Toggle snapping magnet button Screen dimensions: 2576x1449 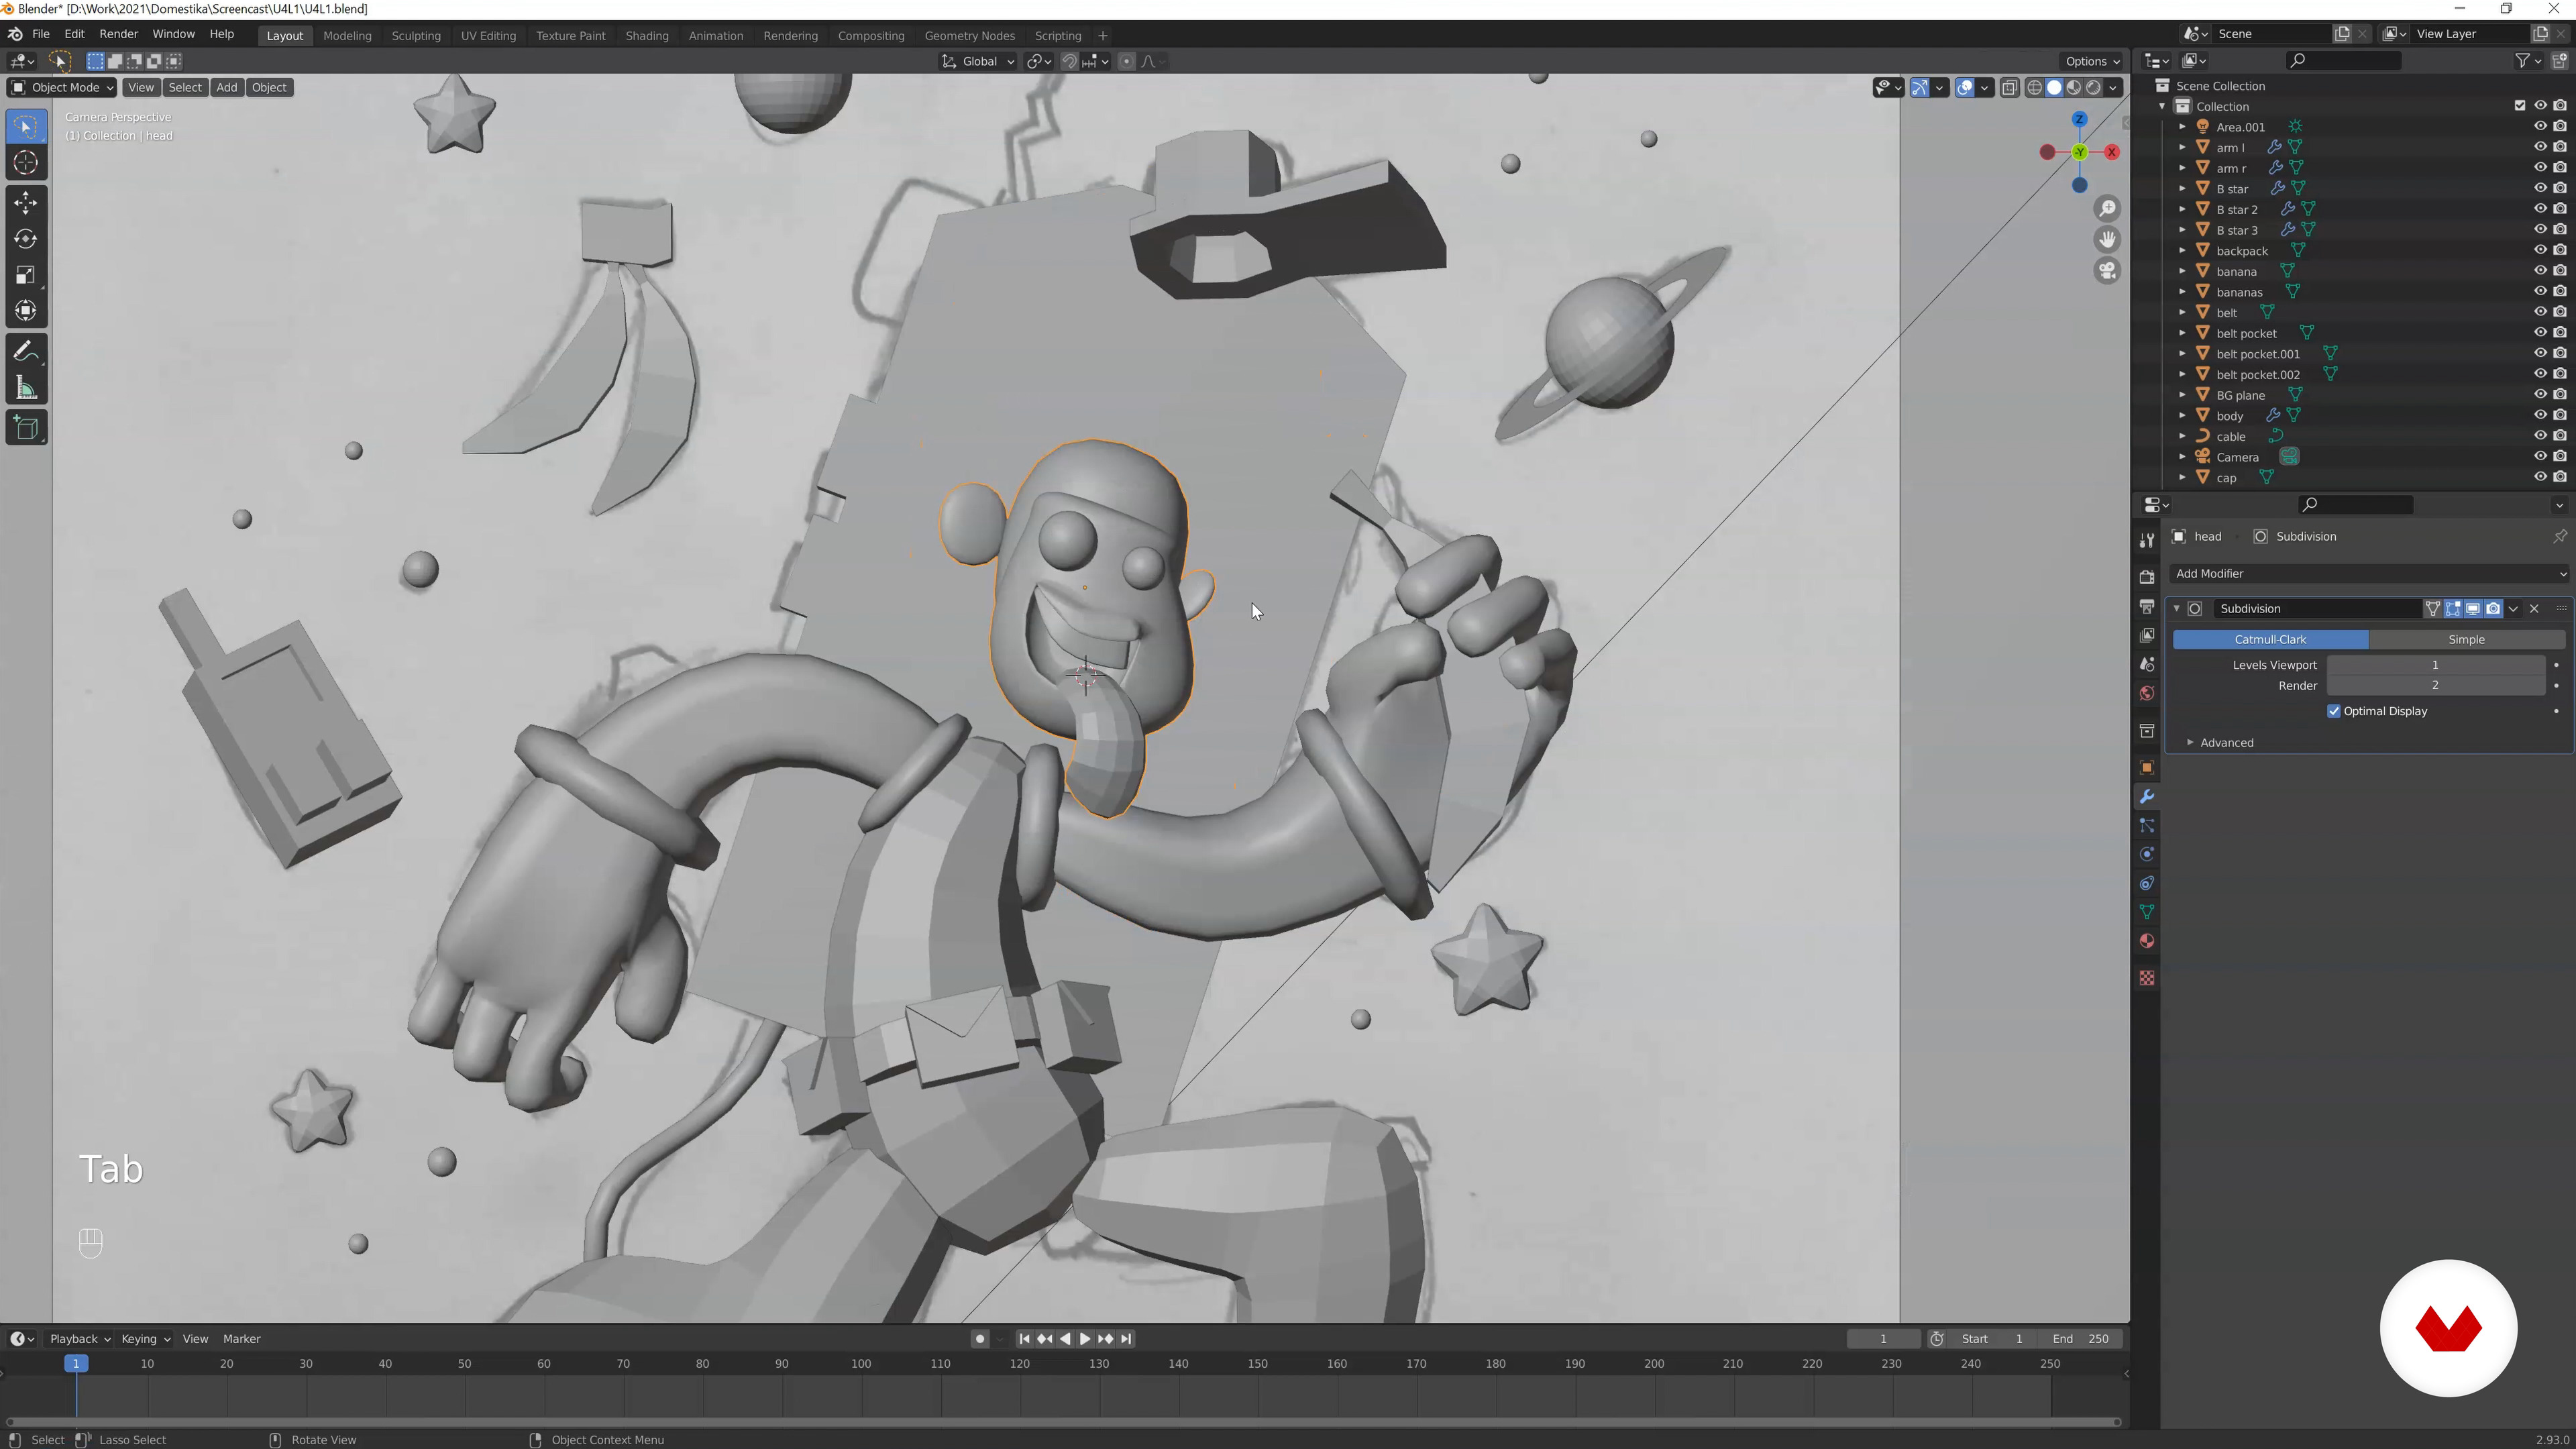pos(1069,61)
